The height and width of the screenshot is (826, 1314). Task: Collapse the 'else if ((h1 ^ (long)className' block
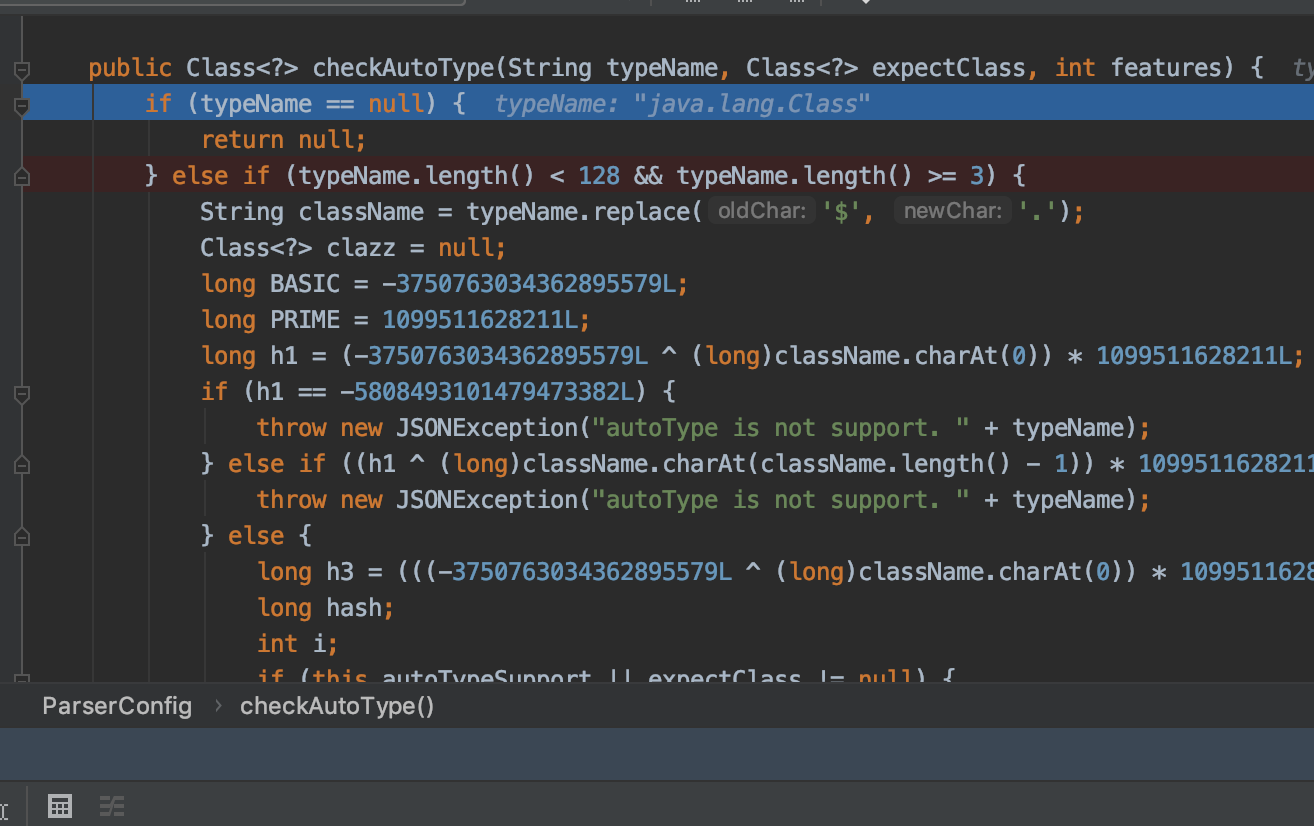[21, 466]
